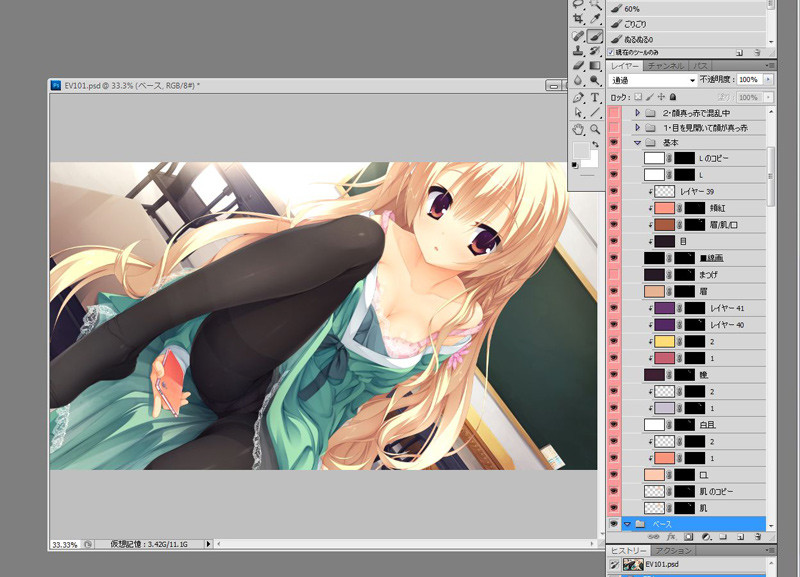Select the Path Selection tool
800x577 pixels.
click(578, 112)
